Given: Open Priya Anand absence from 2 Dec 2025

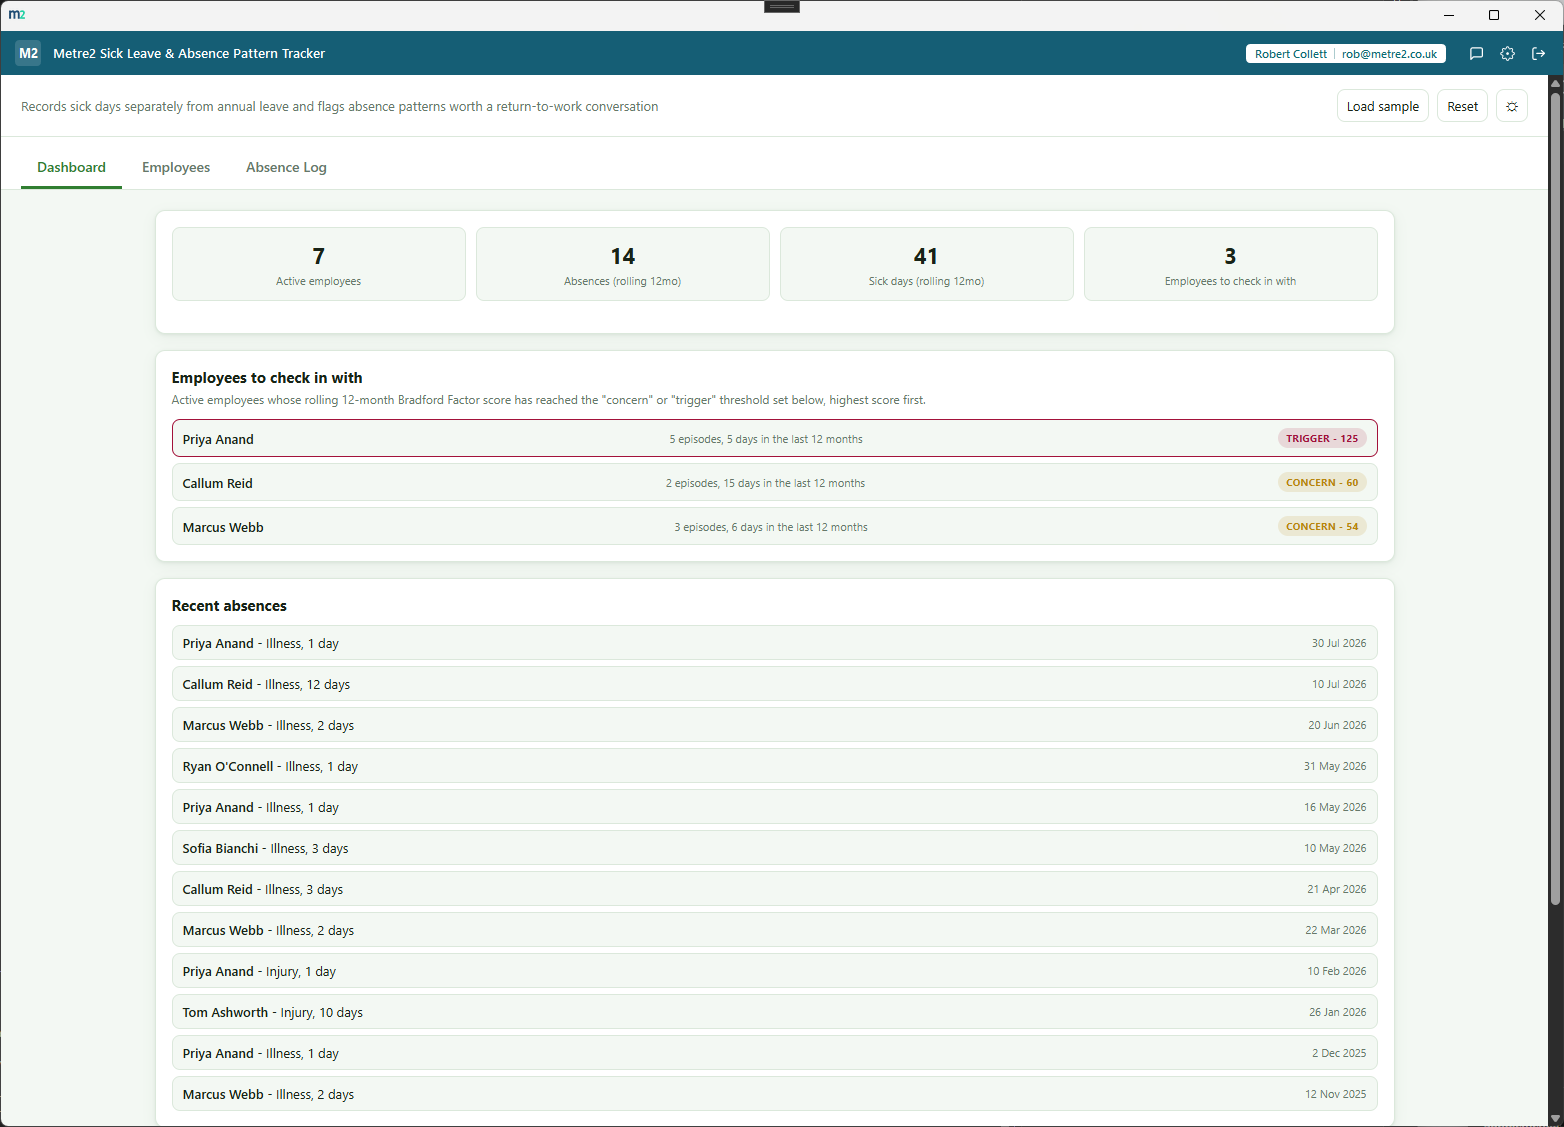Looking at the screenshot, I should (x=775, y=1053).
